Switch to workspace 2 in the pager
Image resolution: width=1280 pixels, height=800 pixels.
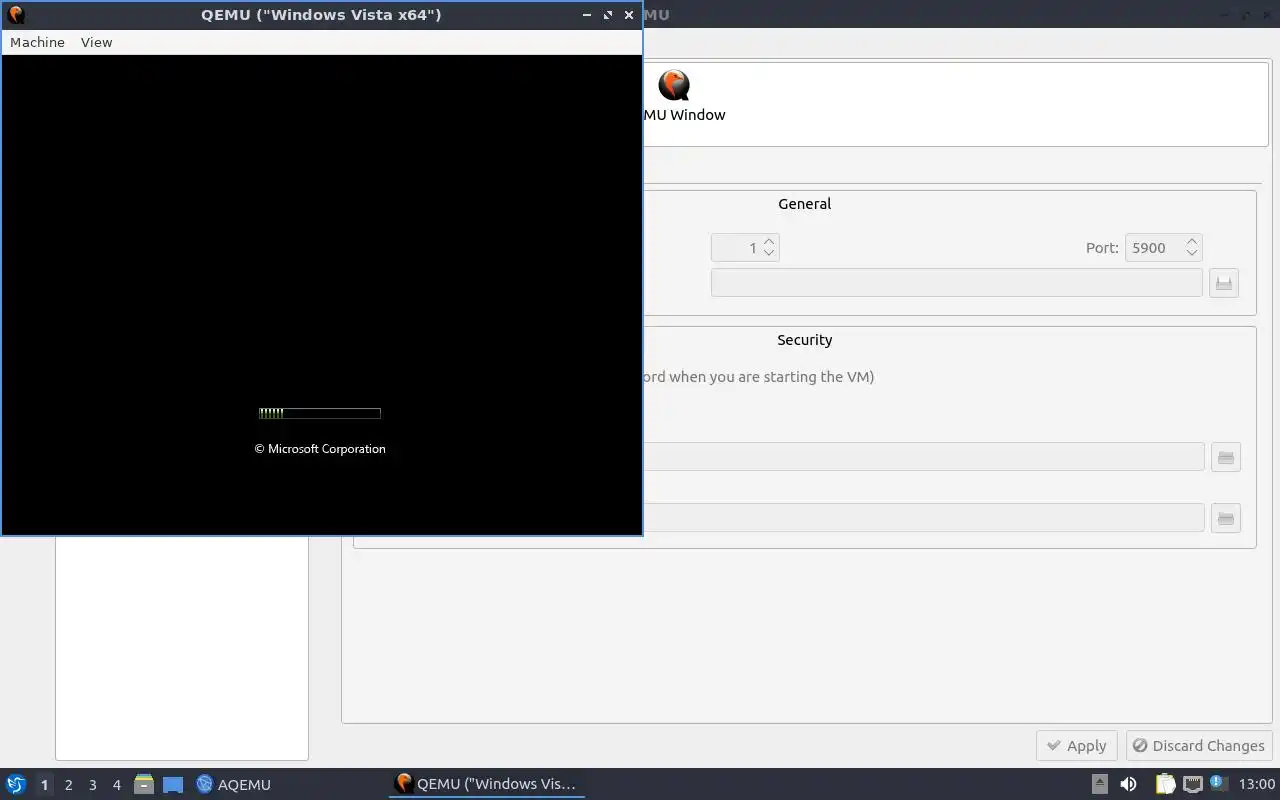coord(68,785)
